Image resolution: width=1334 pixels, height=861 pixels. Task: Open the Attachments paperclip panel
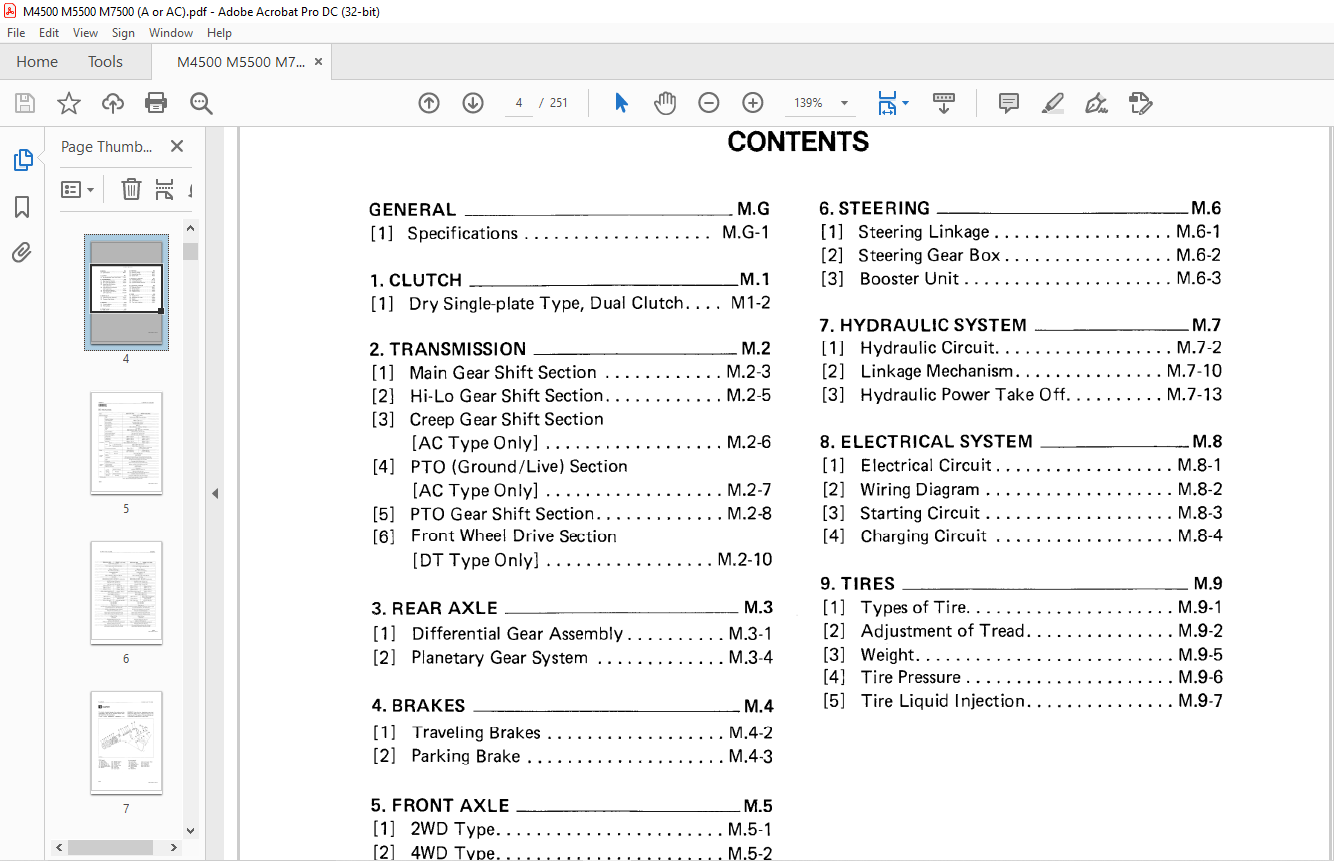point(22,252)
